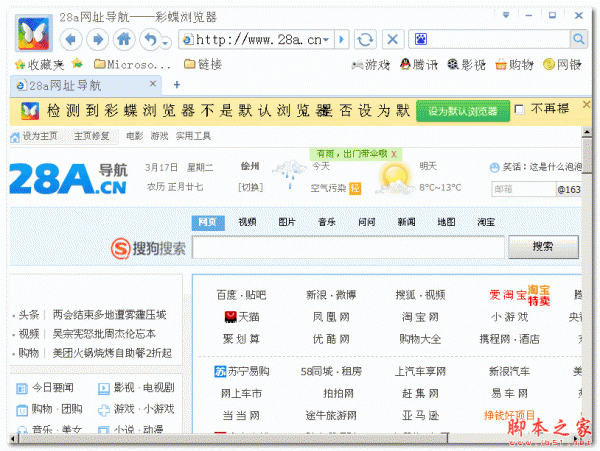Image resolution: width=600 pixels, height=451 pixels.
Task: Select the 图片 search tab
Action: pyautogui.click(x=287, y=222)
